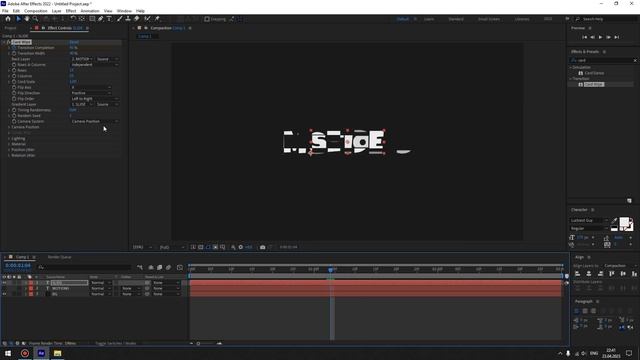Clear the Effects & Presets search

tap(635, 60)
